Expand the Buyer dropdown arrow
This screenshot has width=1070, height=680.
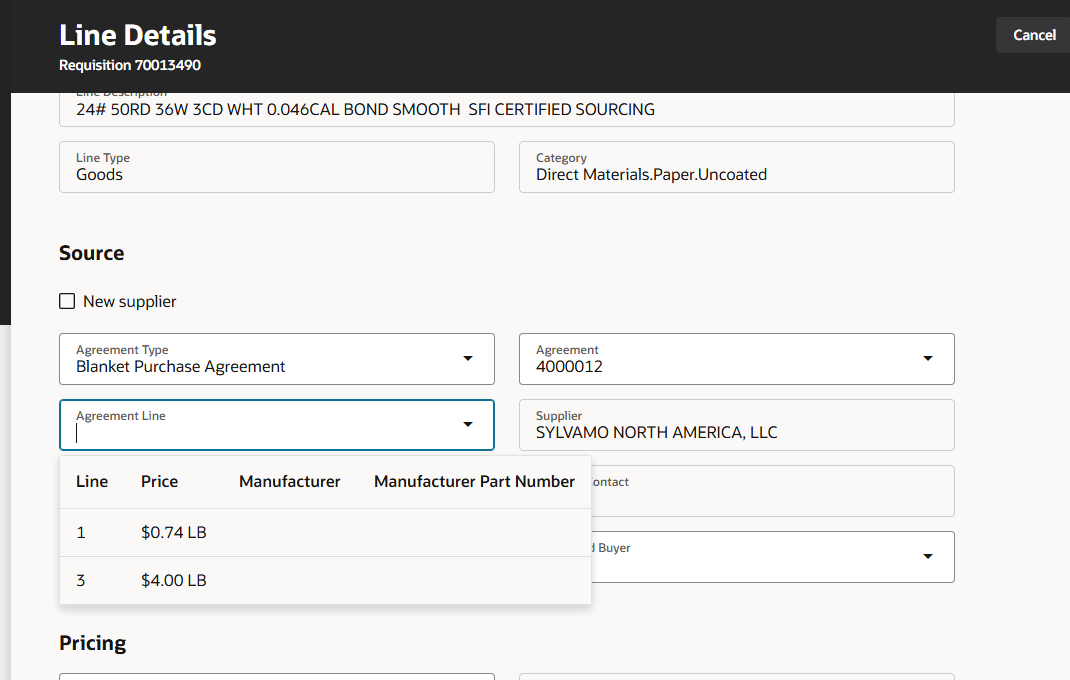[x=928, y=556]
